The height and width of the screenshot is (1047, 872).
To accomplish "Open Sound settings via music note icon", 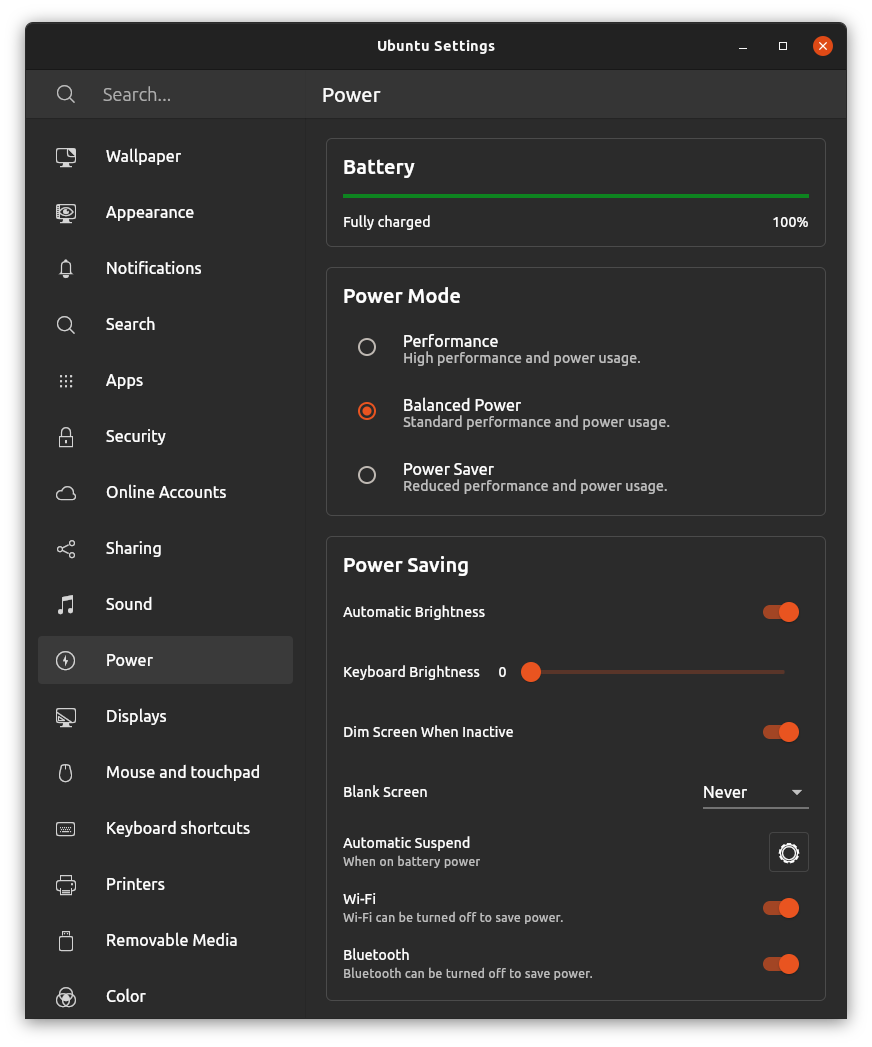I will click(x=65, y=605).
